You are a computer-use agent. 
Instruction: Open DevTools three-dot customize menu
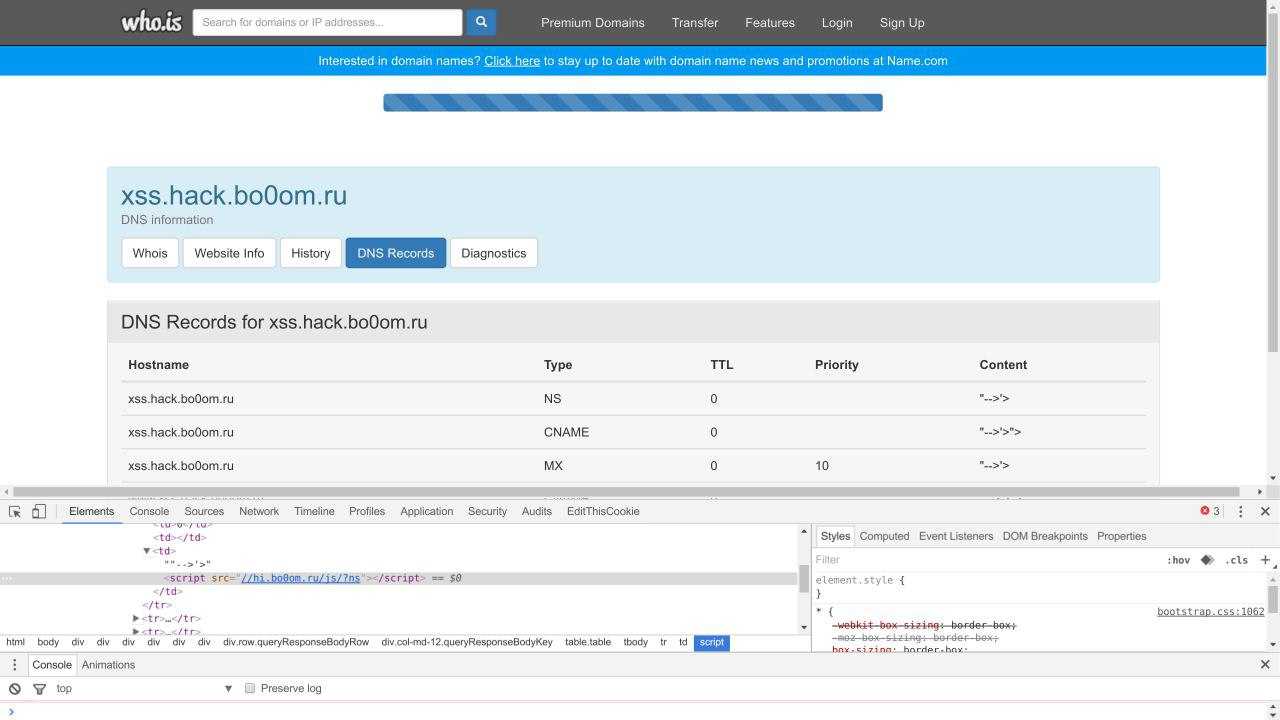pos(1240,511)
